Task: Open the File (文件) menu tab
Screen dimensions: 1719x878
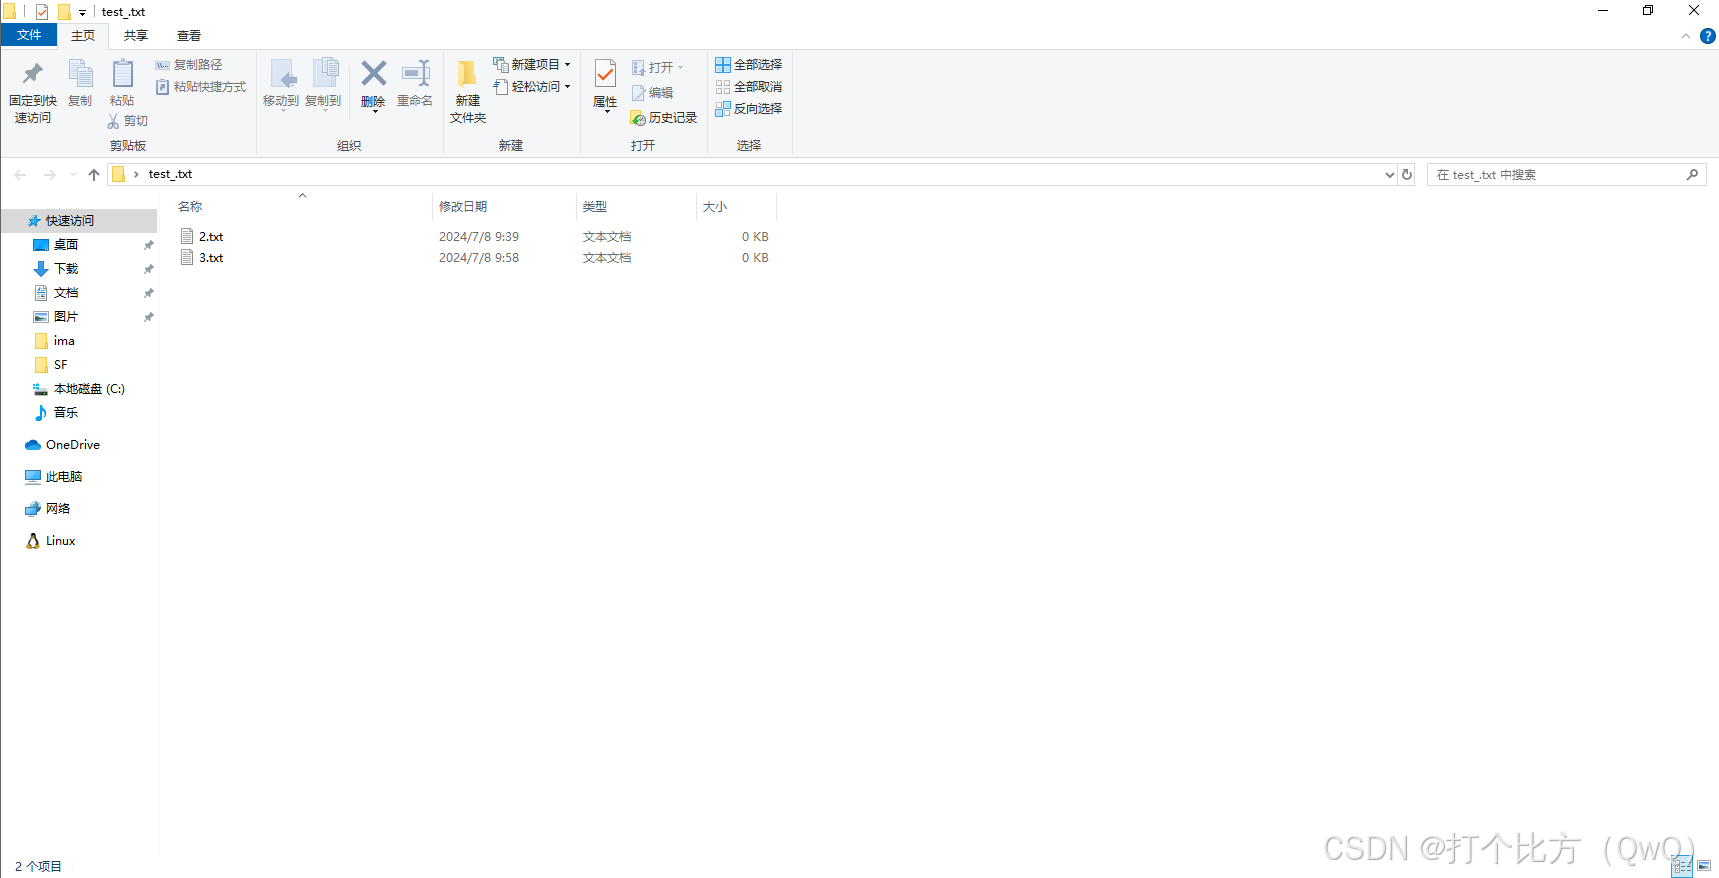Action: click(29, 36)
